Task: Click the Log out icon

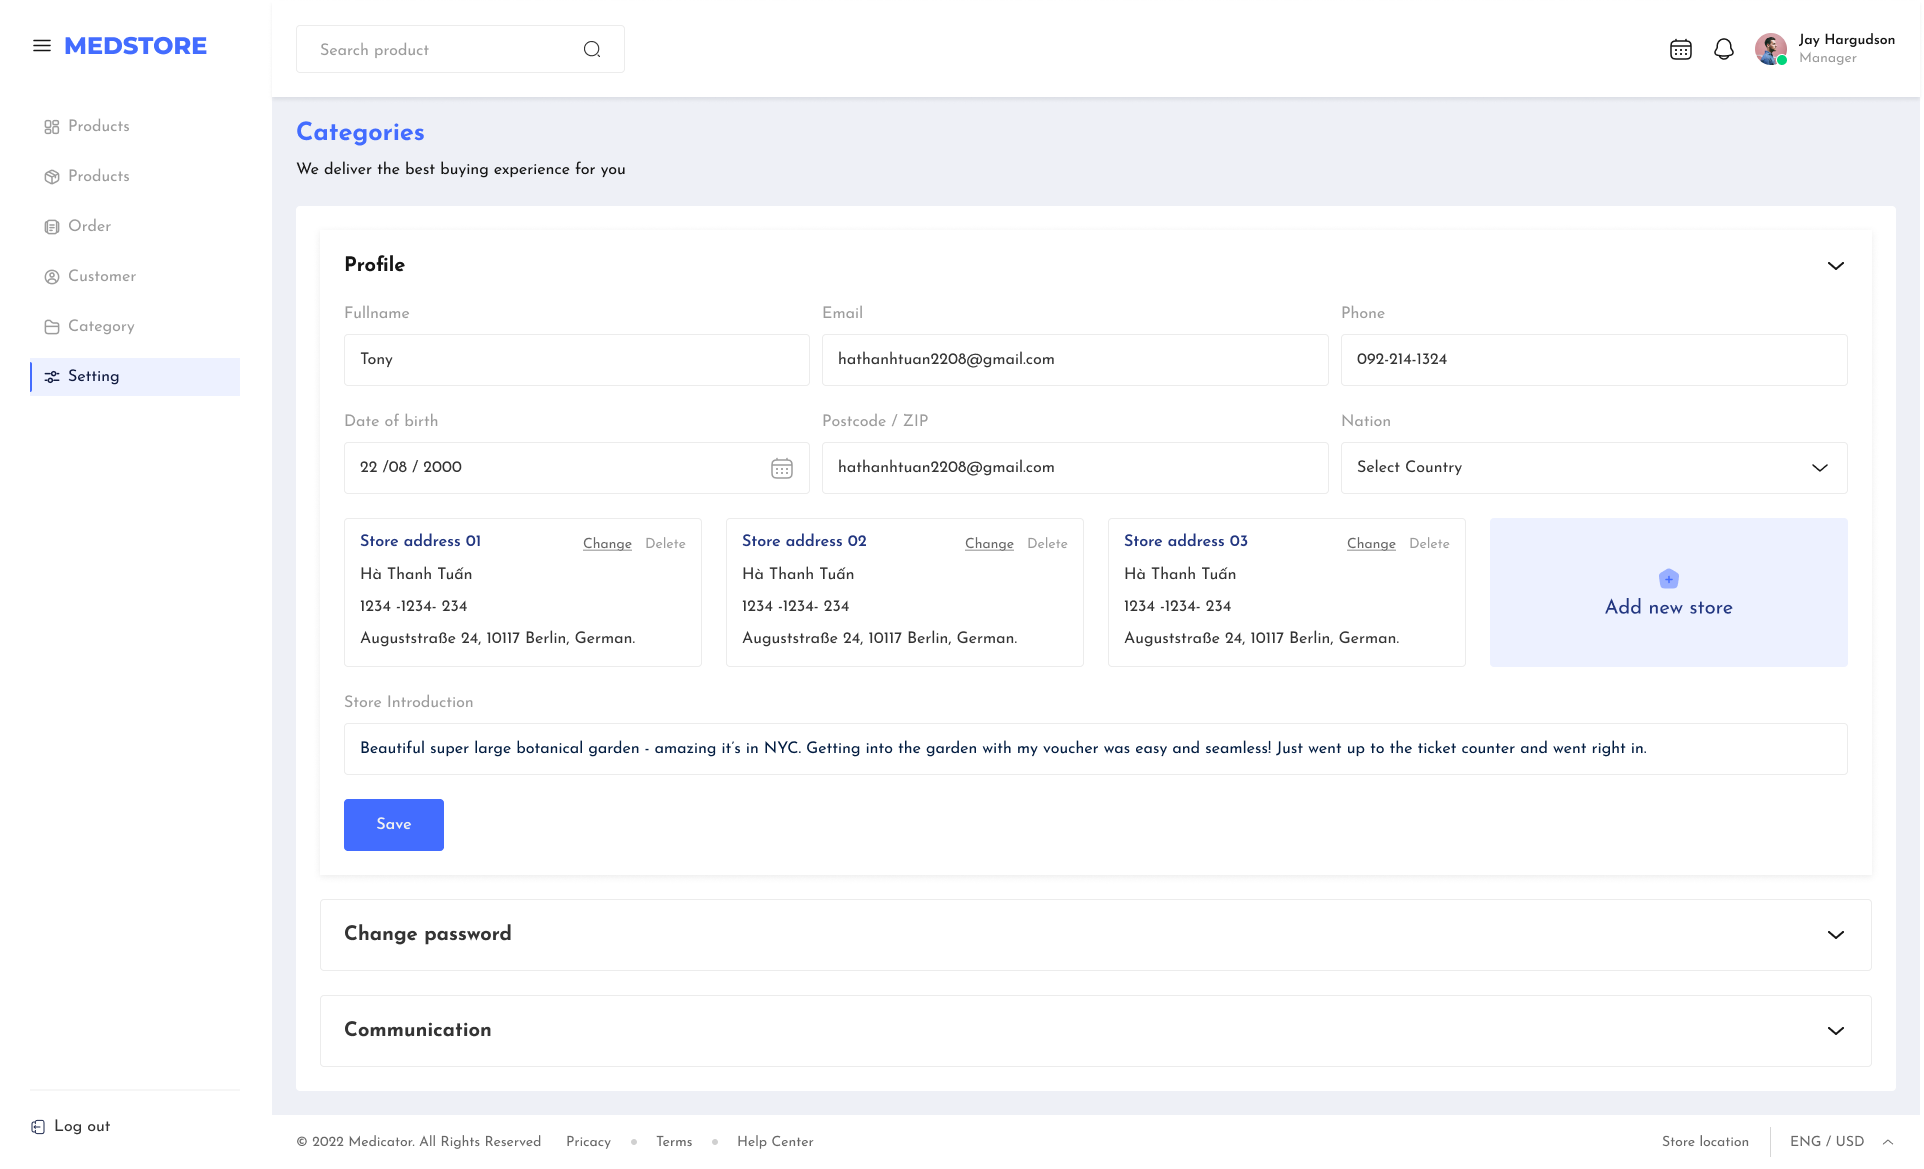Action: (38, 1127)
